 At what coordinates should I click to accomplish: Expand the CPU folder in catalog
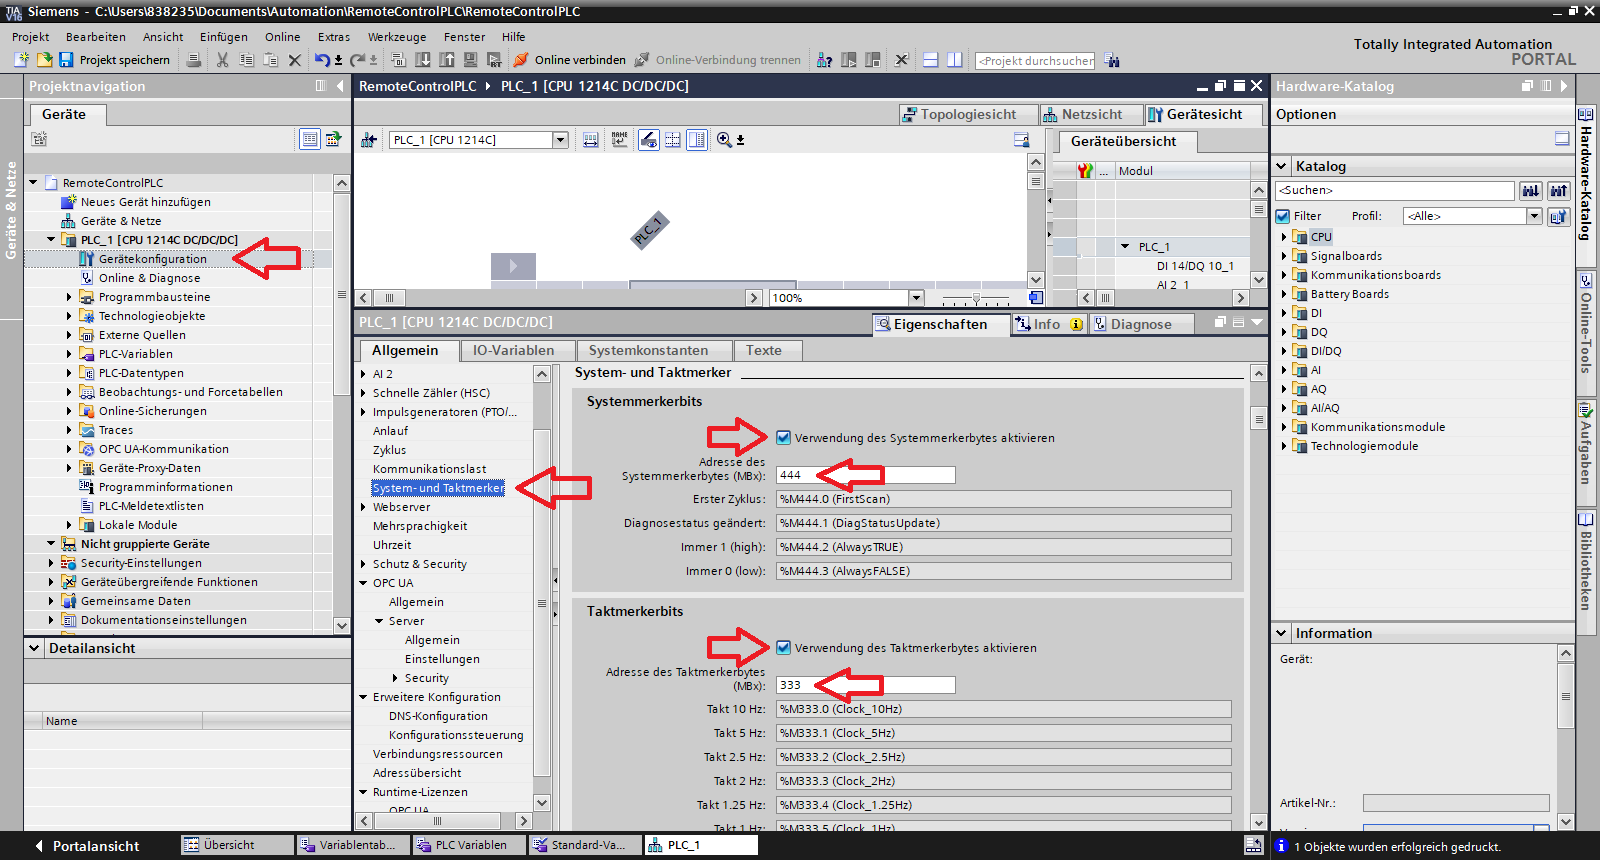tap(1284, 237)
